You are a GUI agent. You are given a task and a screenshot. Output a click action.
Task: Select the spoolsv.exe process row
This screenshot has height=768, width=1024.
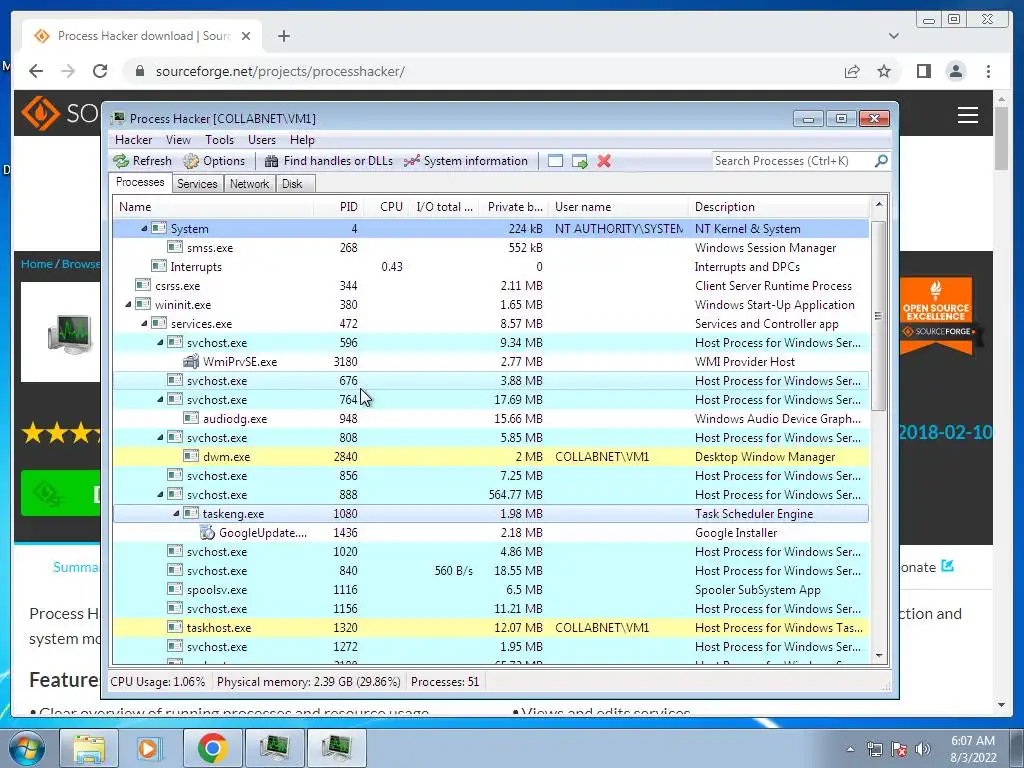491,590
